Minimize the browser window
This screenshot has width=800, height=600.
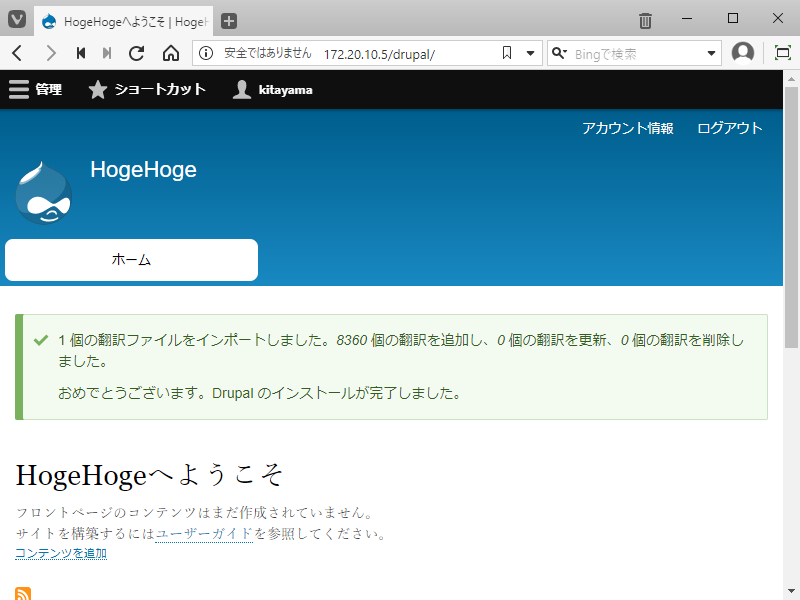(x=687, y=19)
